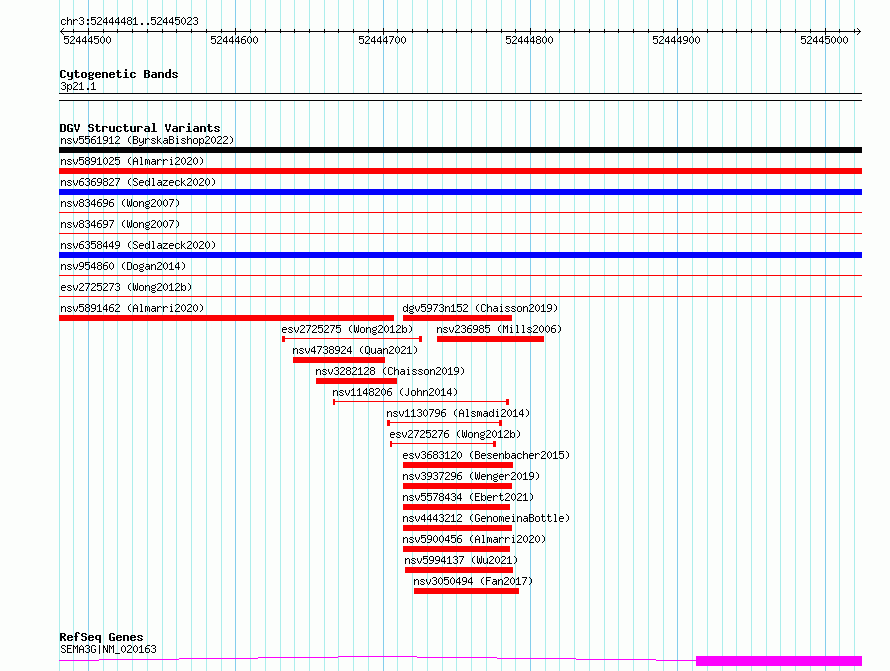
Task: Click the red nsv5994137 variant bar
Action: coord(459,570)
